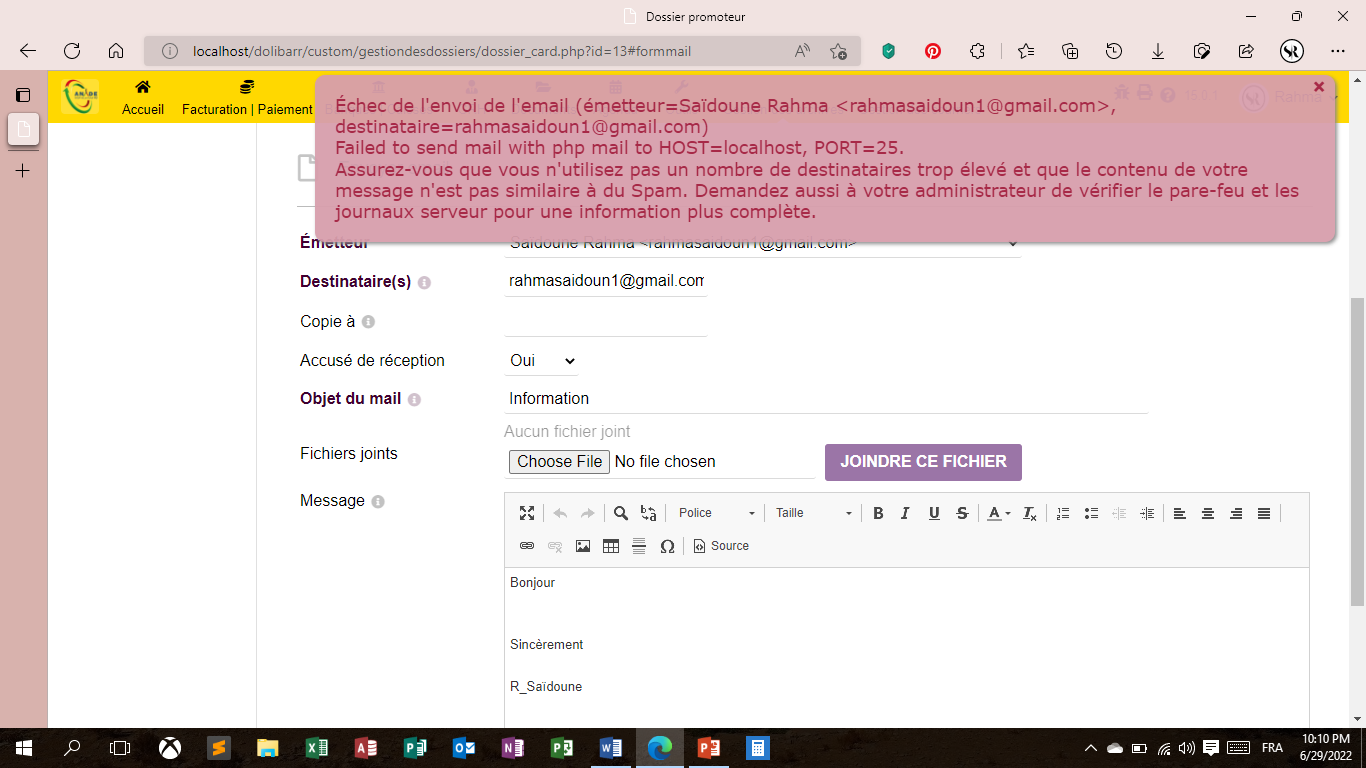
Task: Insert a link in the message
Action: click(x=527, y=546)
